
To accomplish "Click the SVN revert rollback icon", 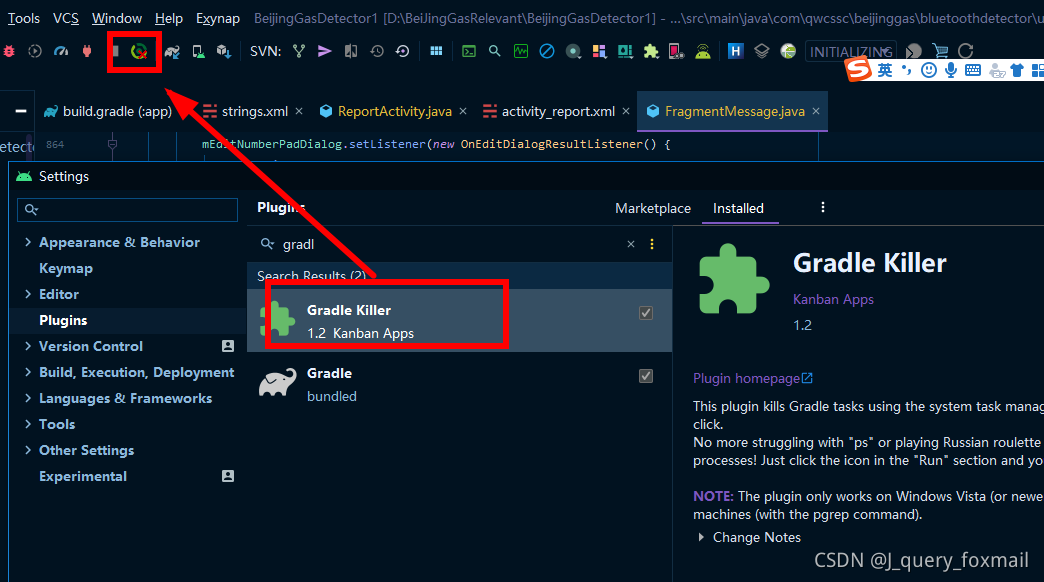I will pos(402,51).
